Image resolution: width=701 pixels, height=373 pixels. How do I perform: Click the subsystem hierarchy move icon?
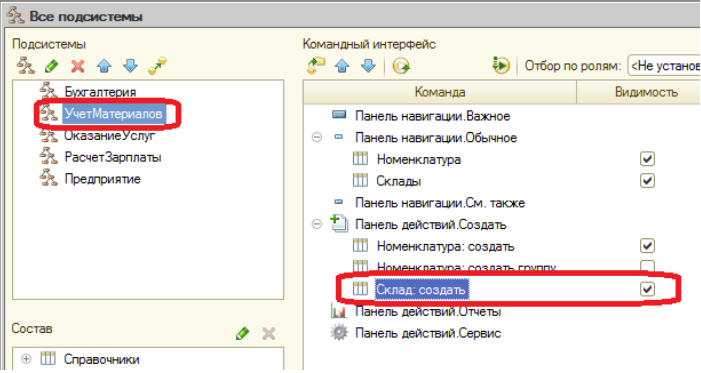click(157, 65)
